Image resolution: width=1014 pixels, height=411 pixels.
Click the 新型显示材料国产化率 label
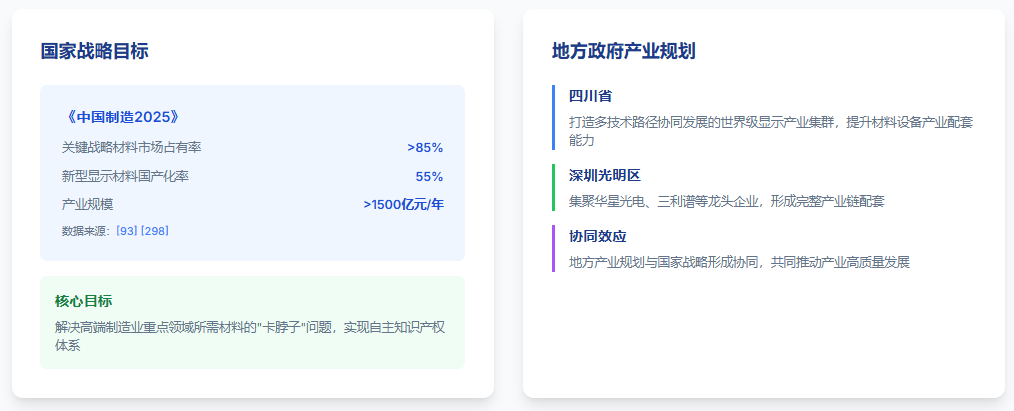[125, 176]
